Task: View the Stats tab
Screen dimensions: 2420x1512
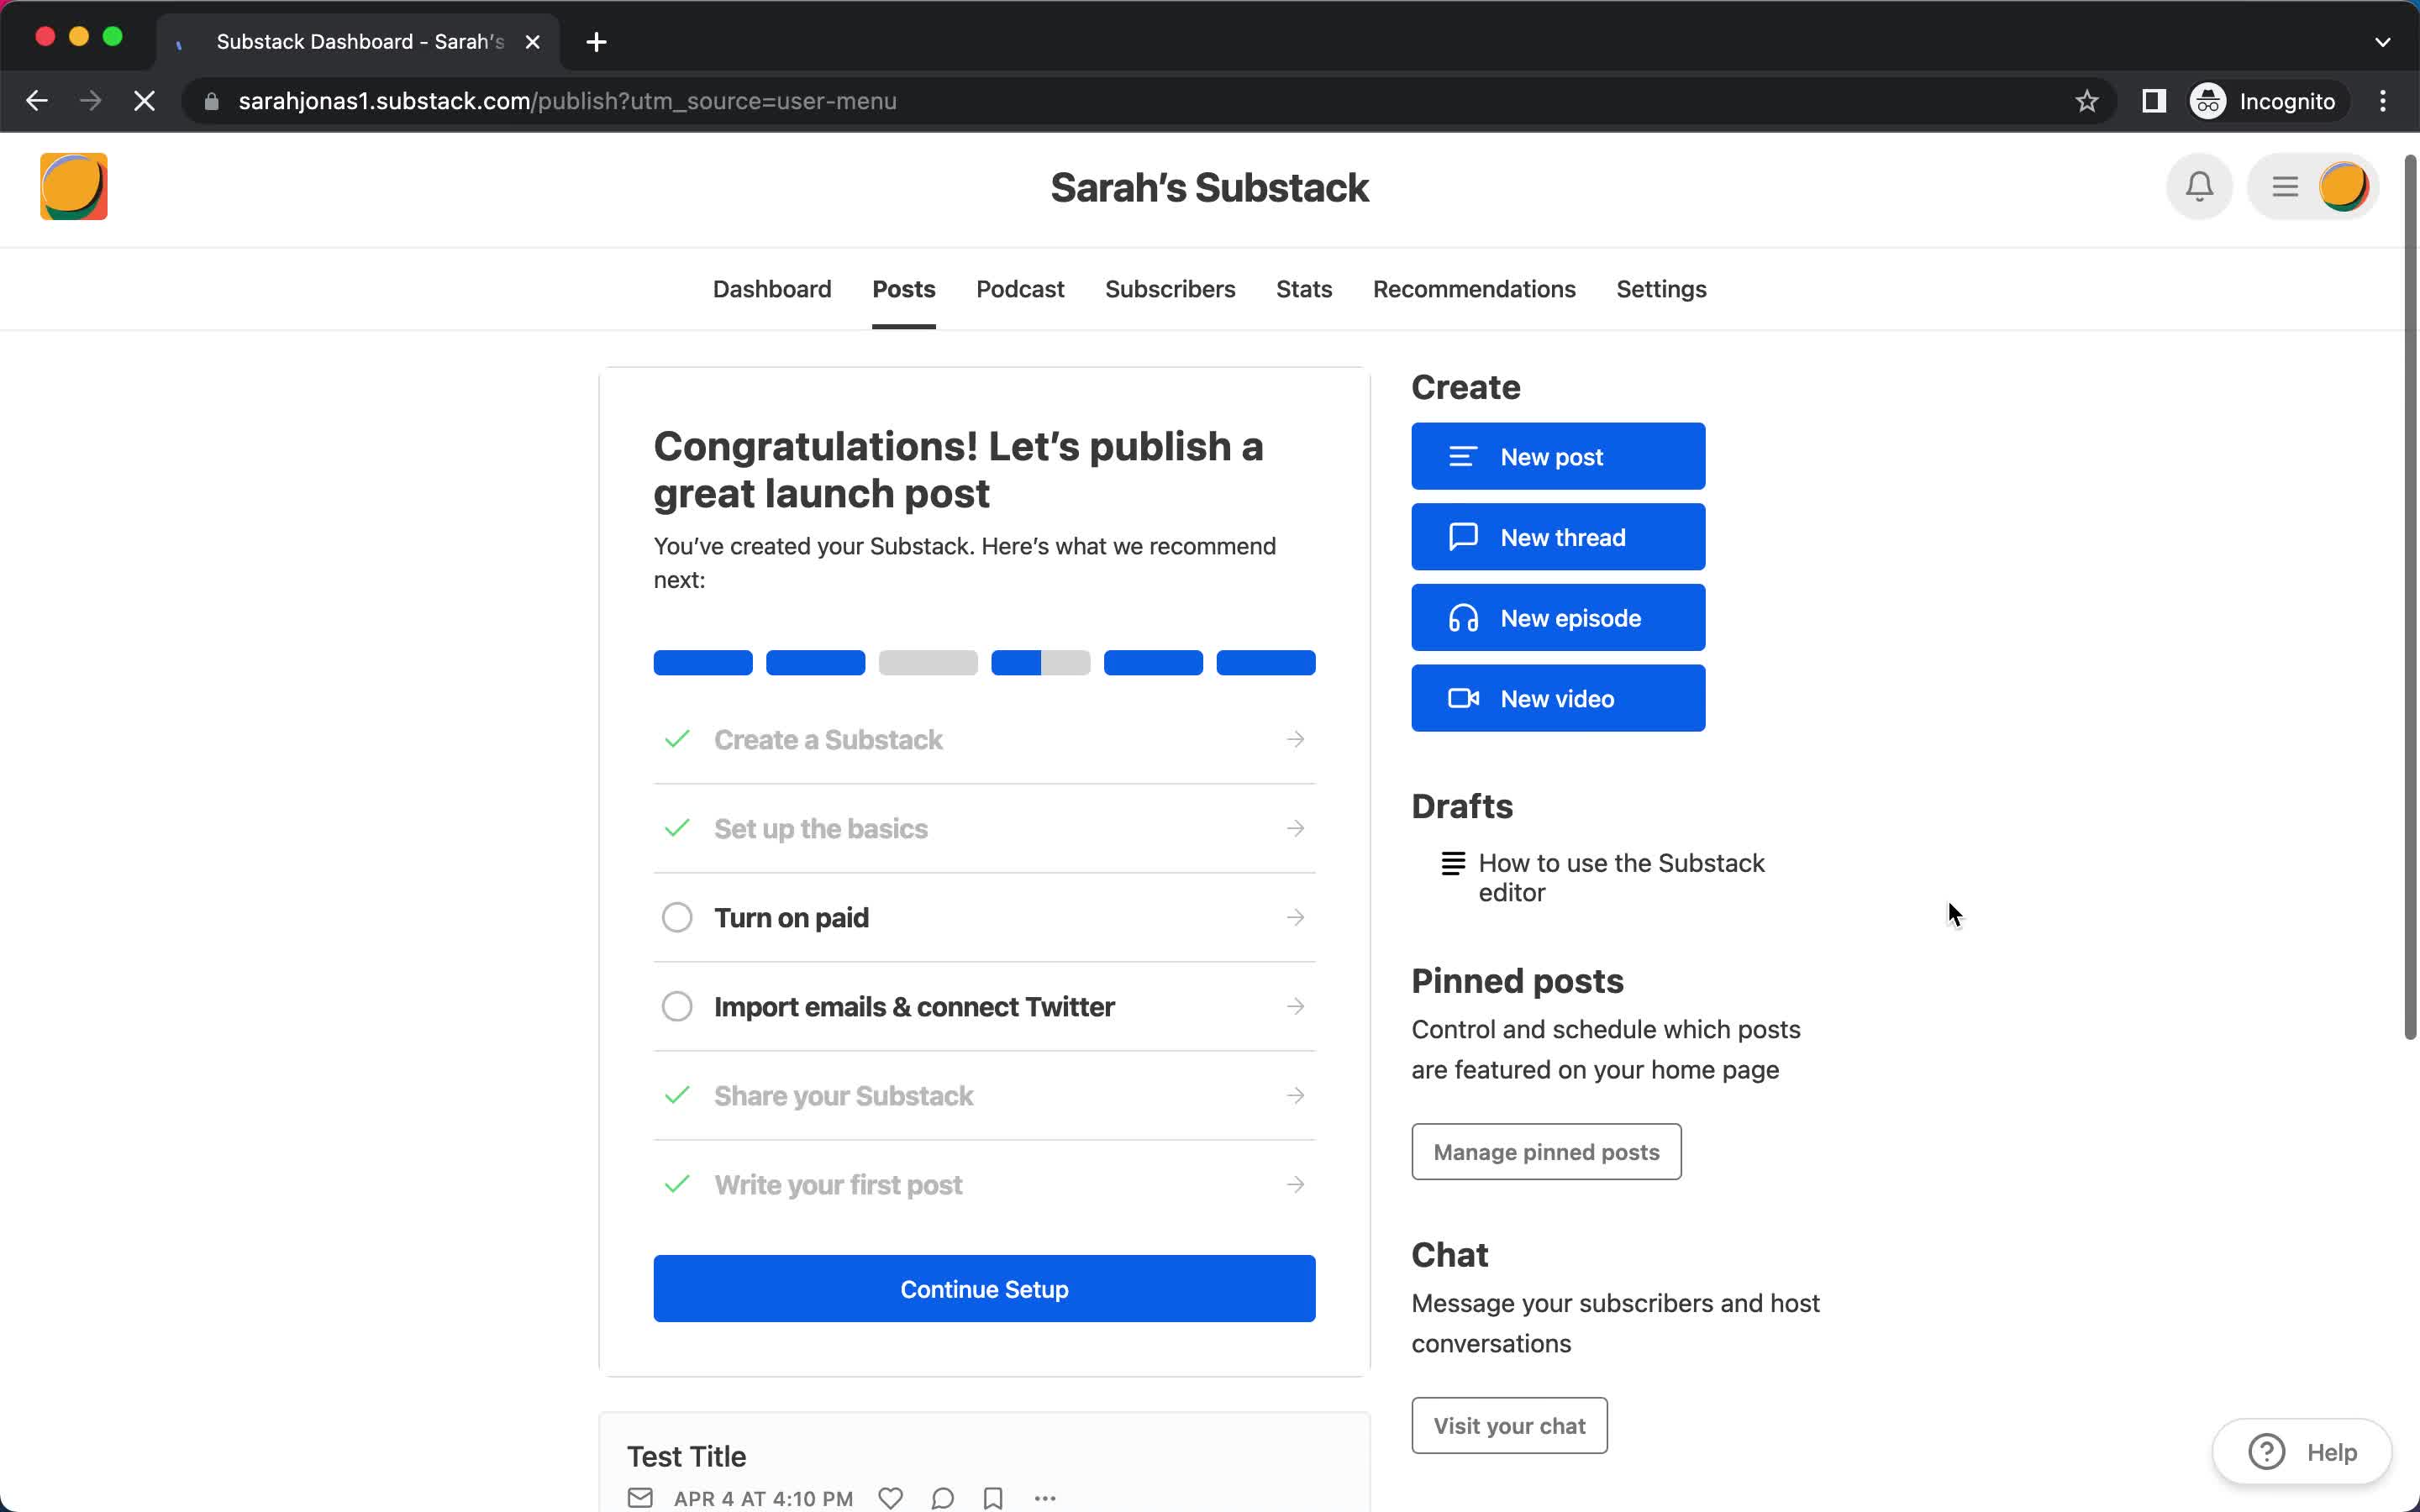Action: coord(1304,289)
